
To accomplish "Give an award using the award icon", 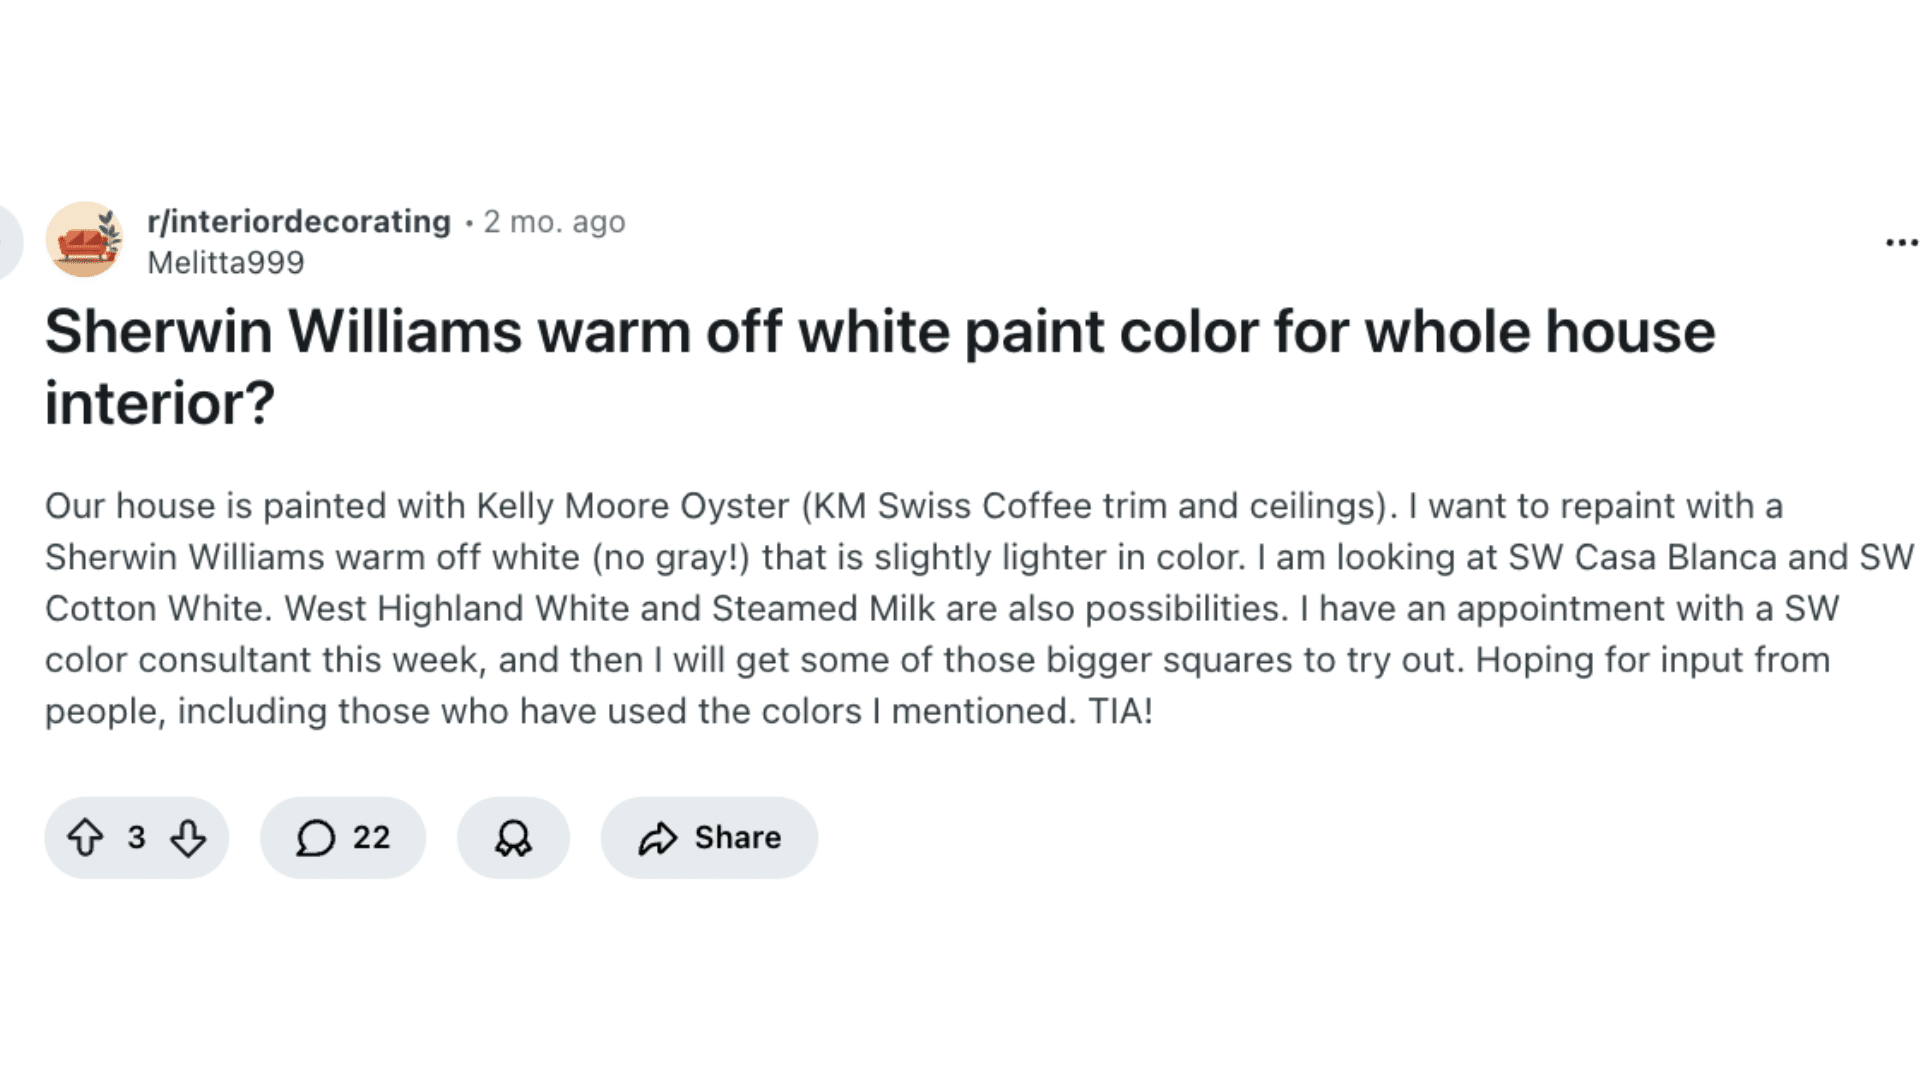I will click(513, 838).
